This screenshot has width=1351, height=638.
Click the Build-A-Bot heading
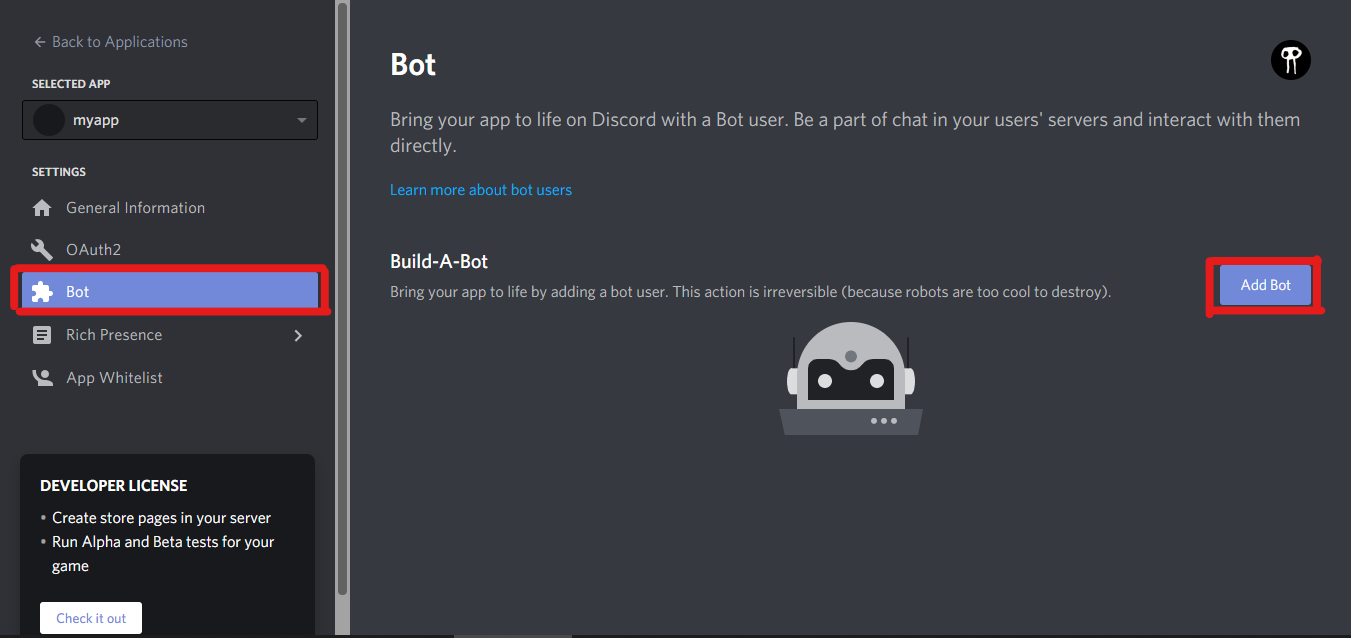click(x=439, y=262)
